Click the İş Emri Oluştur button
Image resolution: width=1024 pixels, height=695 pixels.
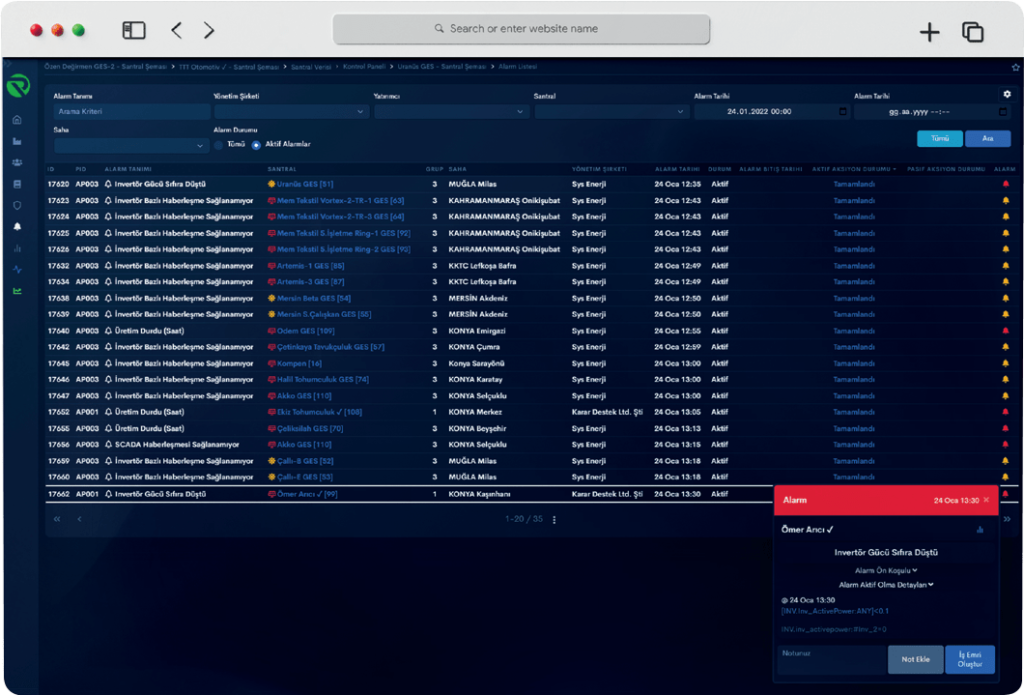970,660
